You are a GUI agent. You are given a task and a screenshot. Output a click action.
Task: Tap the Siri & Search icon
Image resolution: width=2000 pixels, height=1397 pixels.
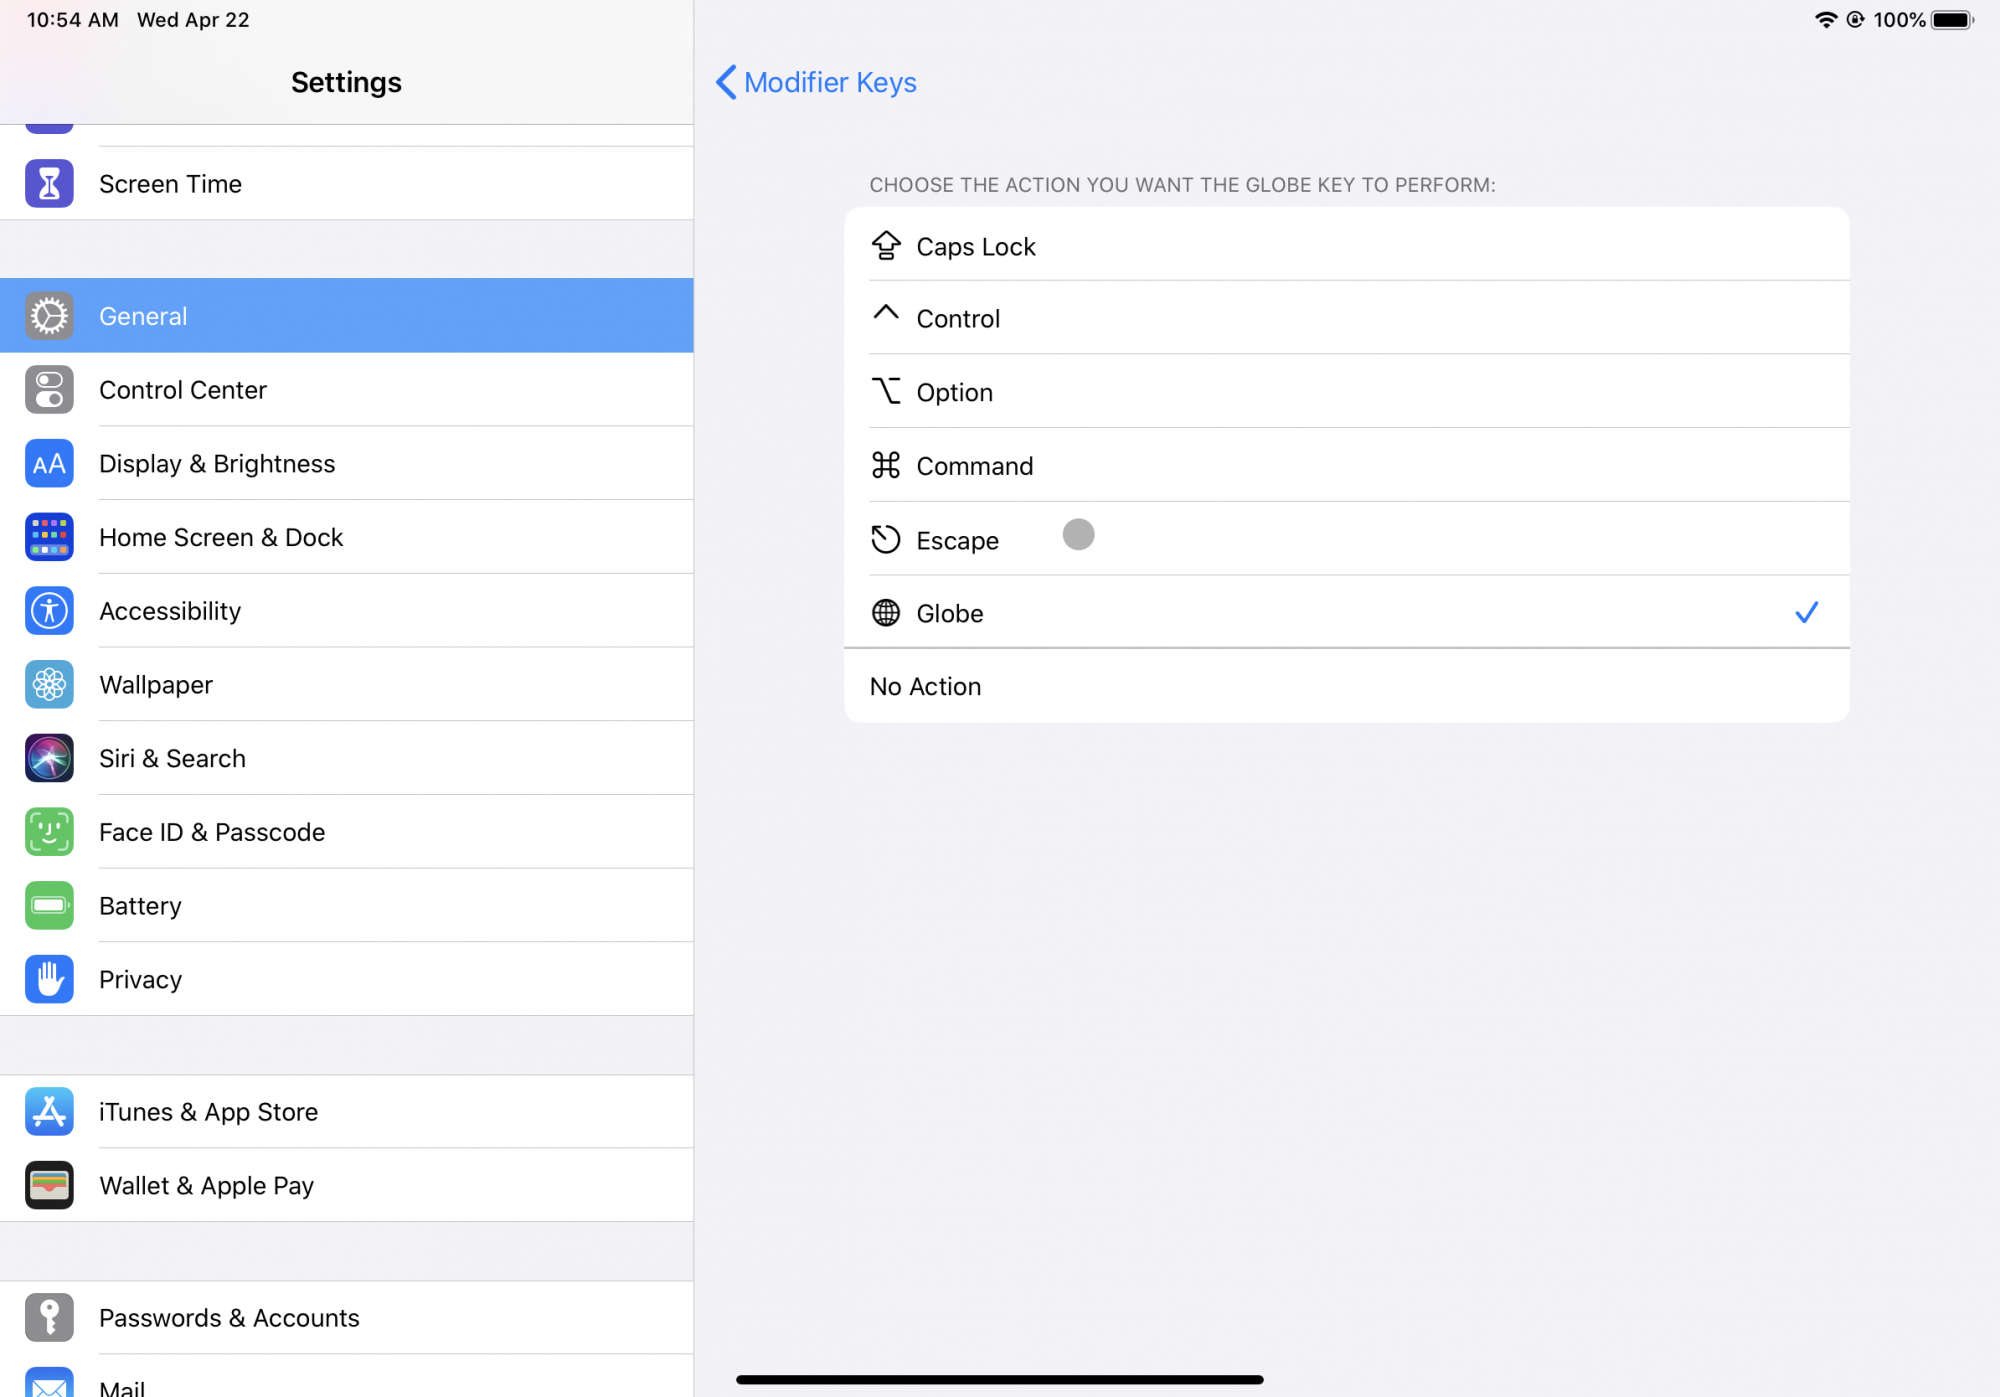click(49, 758)
